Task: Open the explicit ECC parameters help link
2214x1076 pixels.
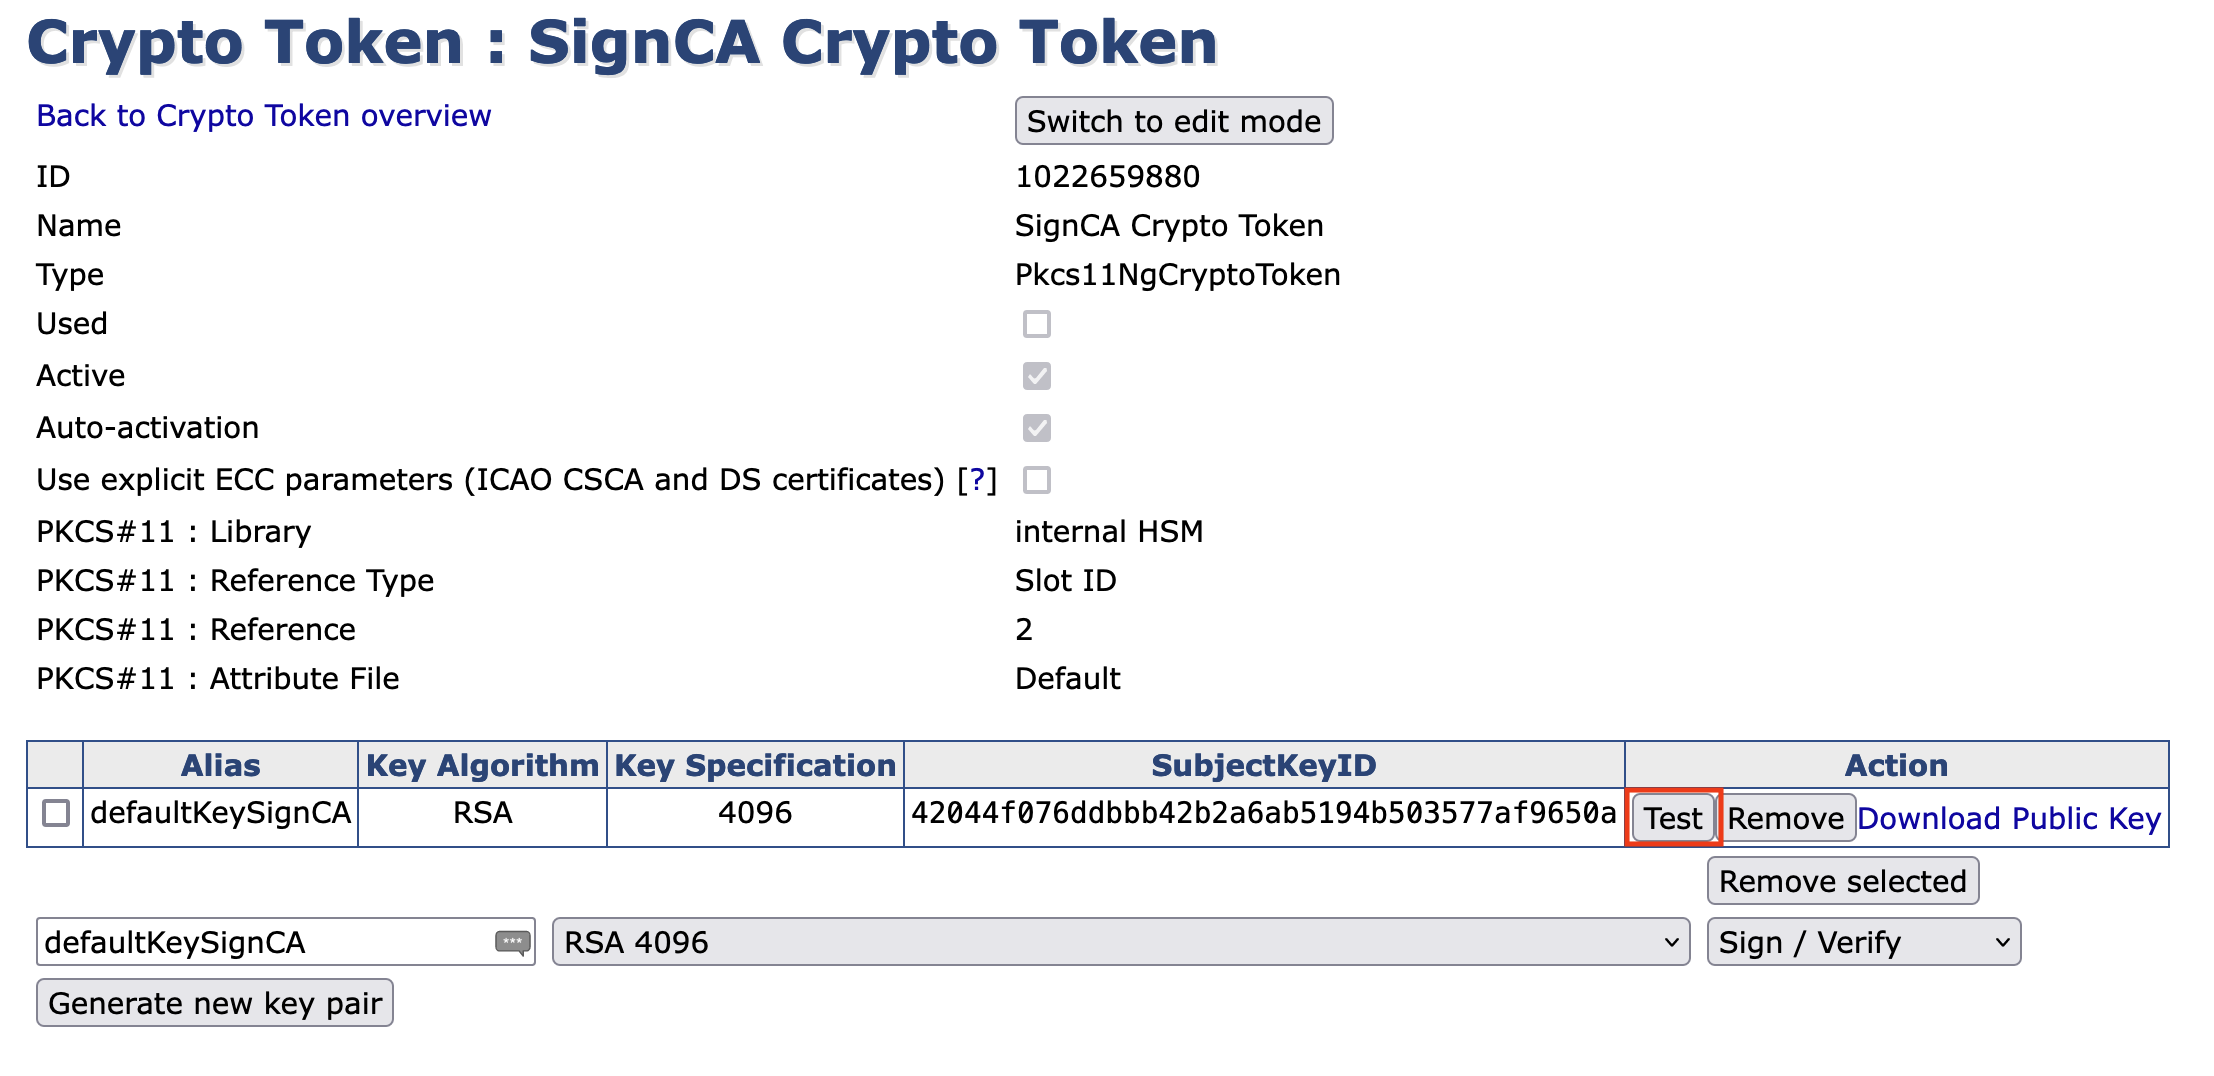Action: tap(977, 479)
